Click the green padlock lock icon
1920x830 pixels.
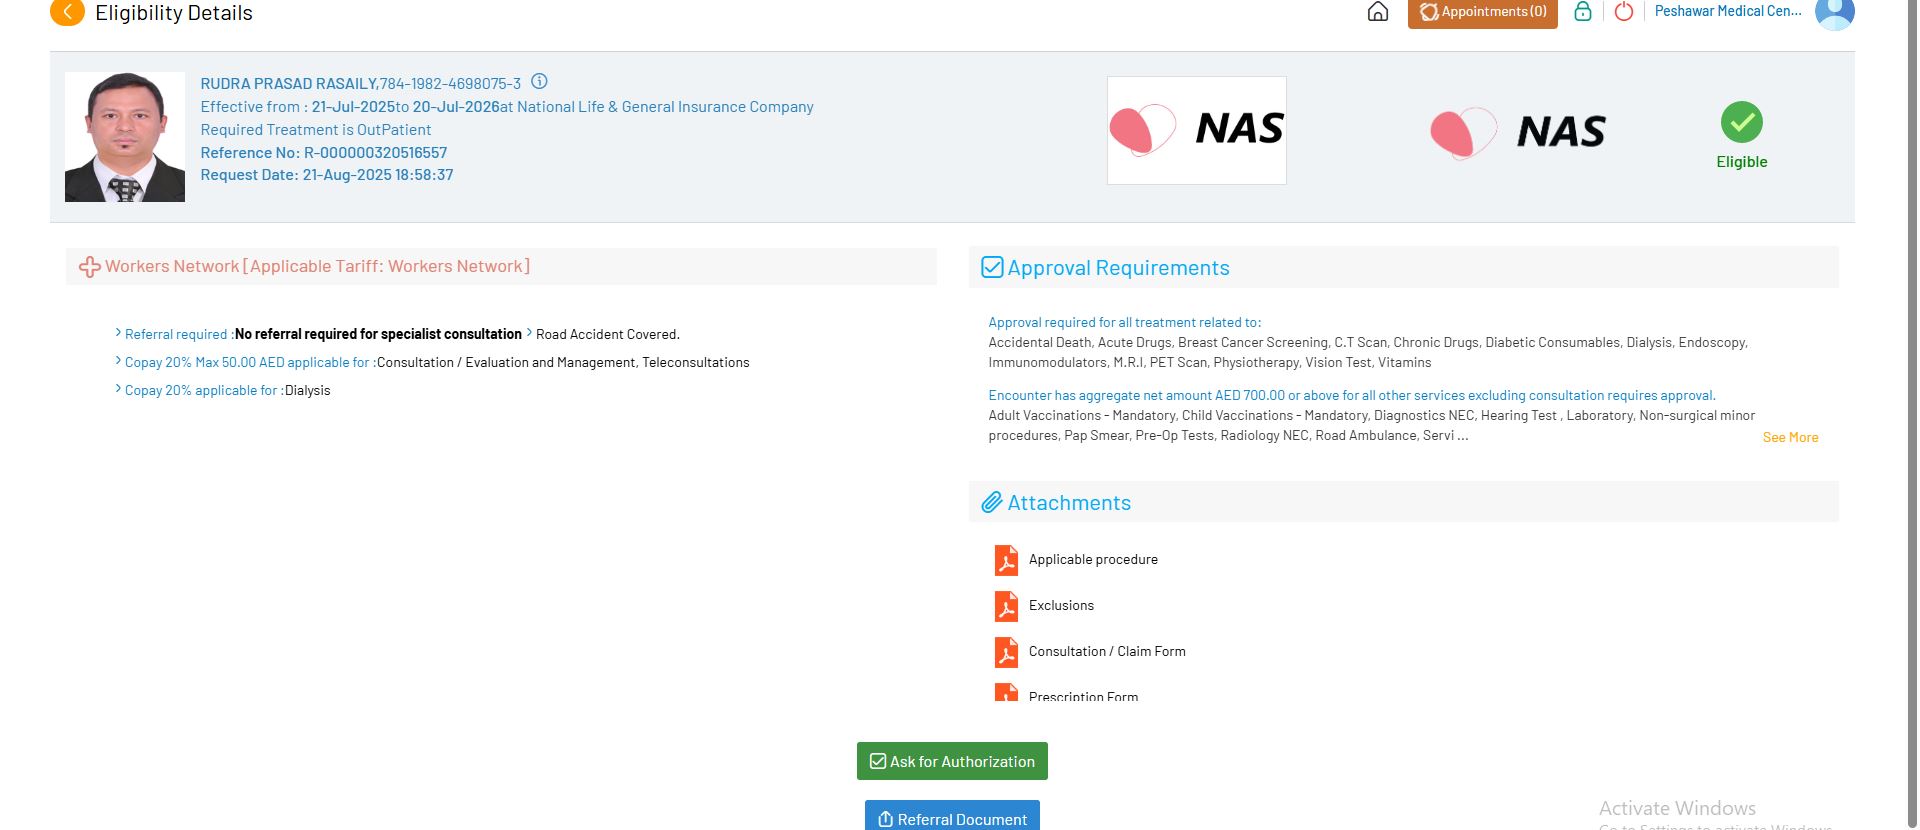[1583, 12]
